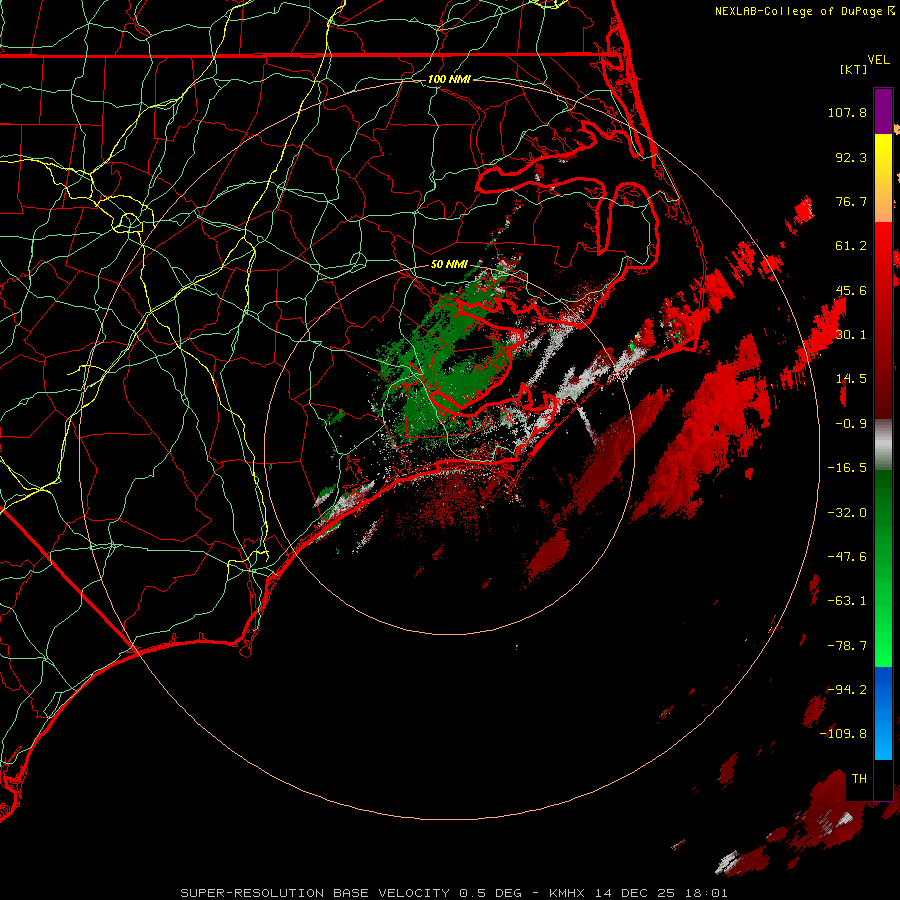Click the 30.1 velocity scale value
The image size is (900, 900).
tap(851, 335)
